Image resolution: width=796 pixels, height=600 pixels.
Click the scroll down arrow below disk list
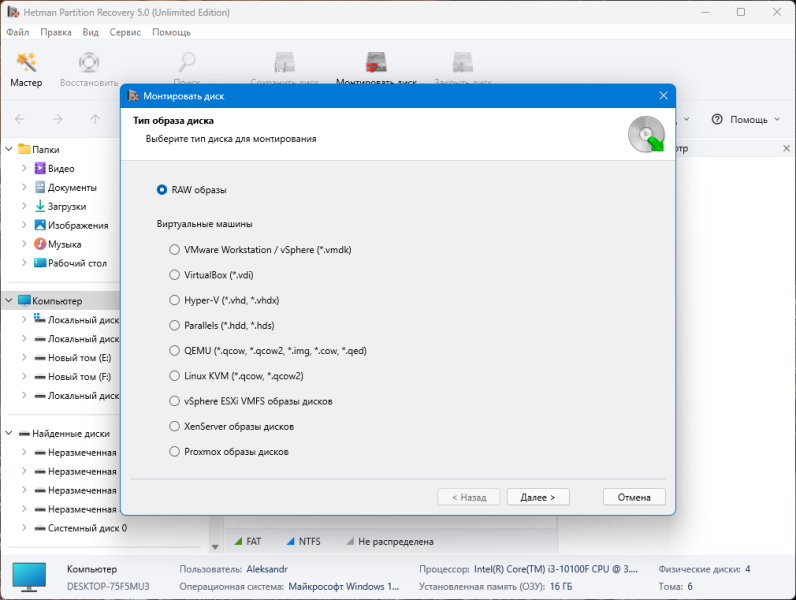tap(215, 547)
